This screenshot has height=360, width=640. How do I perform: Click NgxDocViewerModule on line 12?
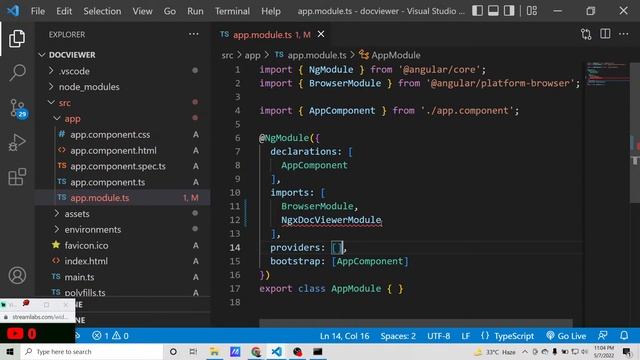(331, 220)
